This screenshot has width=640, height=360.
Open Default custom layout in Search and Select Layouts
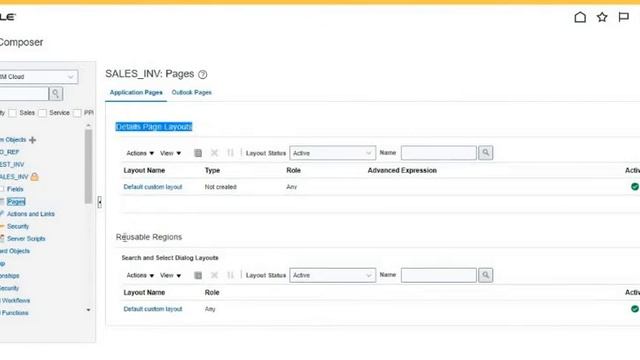[153, 309]
